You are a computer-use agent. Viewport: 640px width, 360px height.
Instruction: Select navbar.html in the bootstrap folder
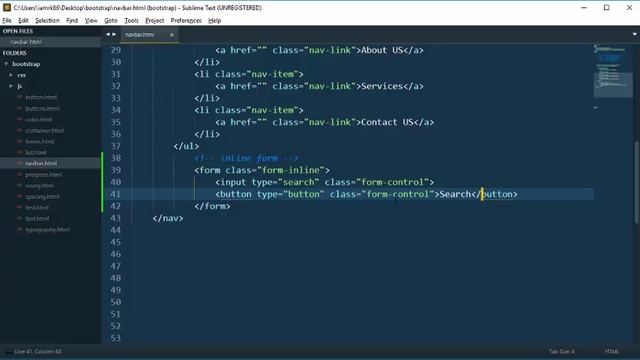pyautogui.click(x=41, y=163)
